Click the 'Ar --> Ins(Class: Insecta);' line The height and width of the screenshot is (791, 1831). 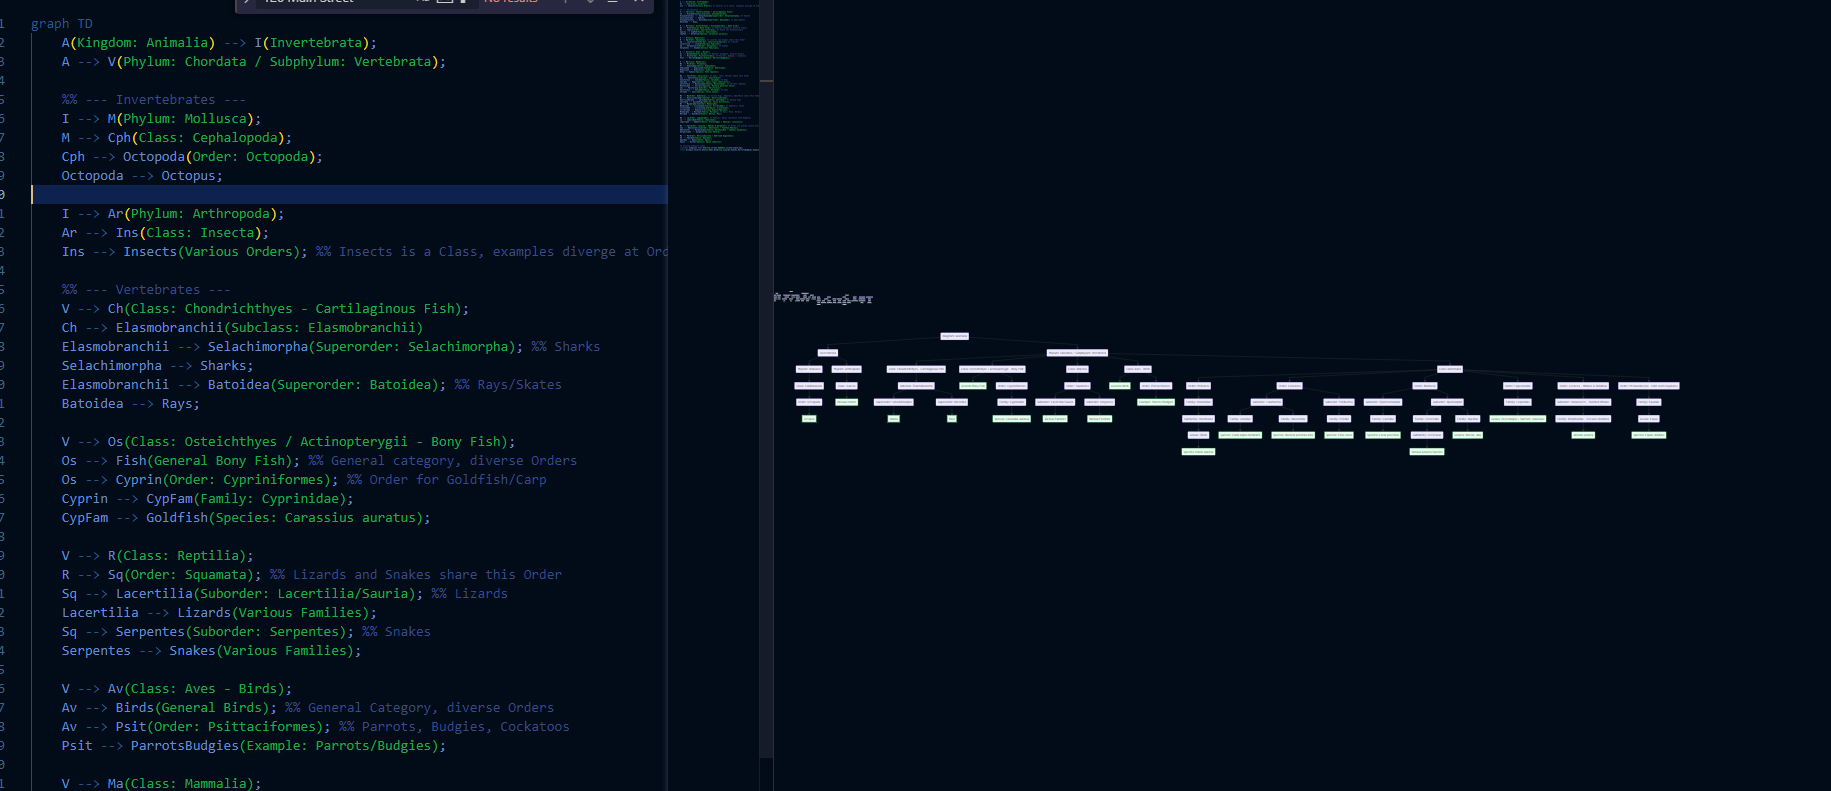click(165, 233)
